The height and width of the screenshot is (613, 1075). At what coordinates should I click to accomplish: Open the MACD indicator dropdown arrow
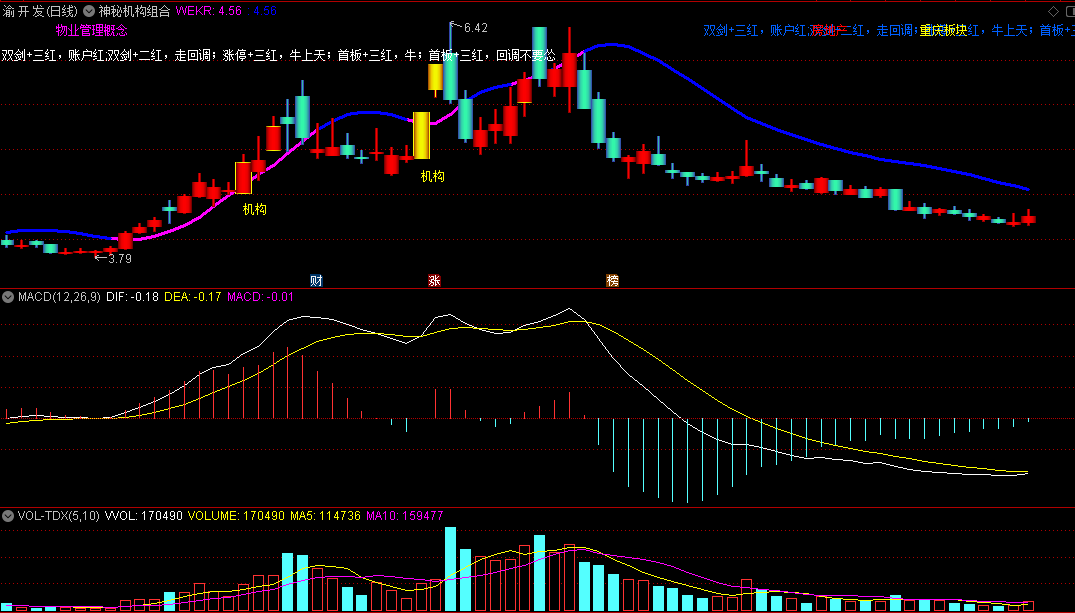(x=8, y=297)
